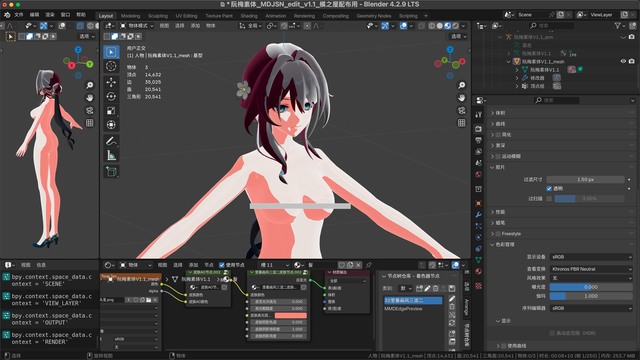This screenshot has height=360, width=640.
Task: Select the Scale tool in viewport toolbar
Action: point(111,111)
